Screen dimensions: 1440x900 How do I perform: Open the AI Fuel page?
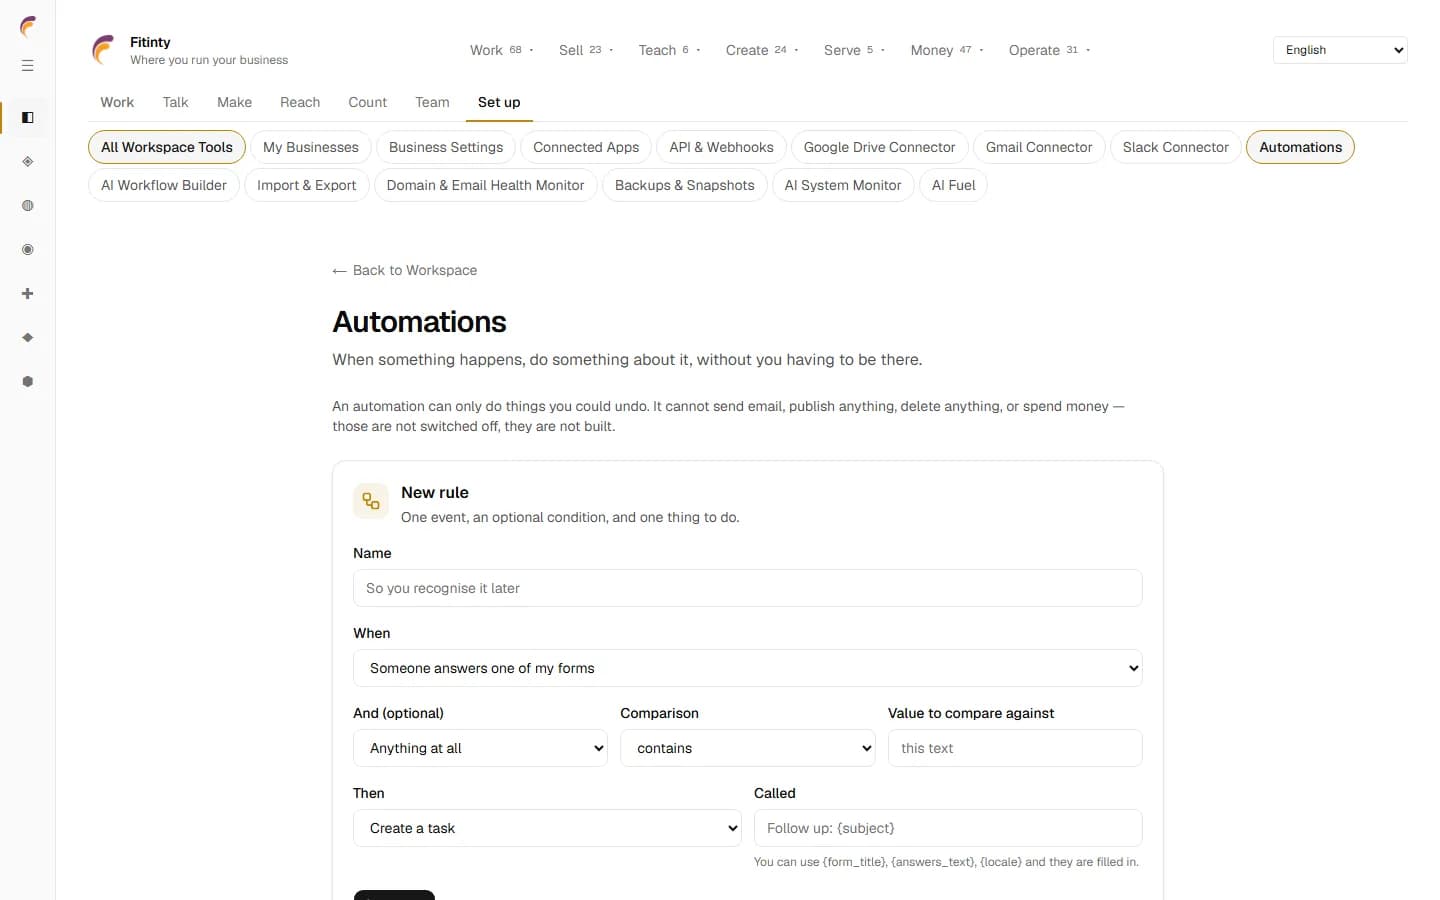tap(954, 185)
